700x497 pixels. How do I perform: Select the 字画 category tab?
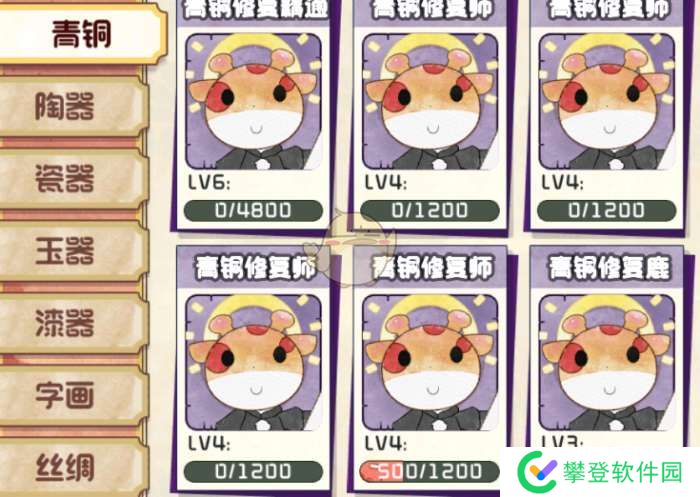(x=73, y=396)
